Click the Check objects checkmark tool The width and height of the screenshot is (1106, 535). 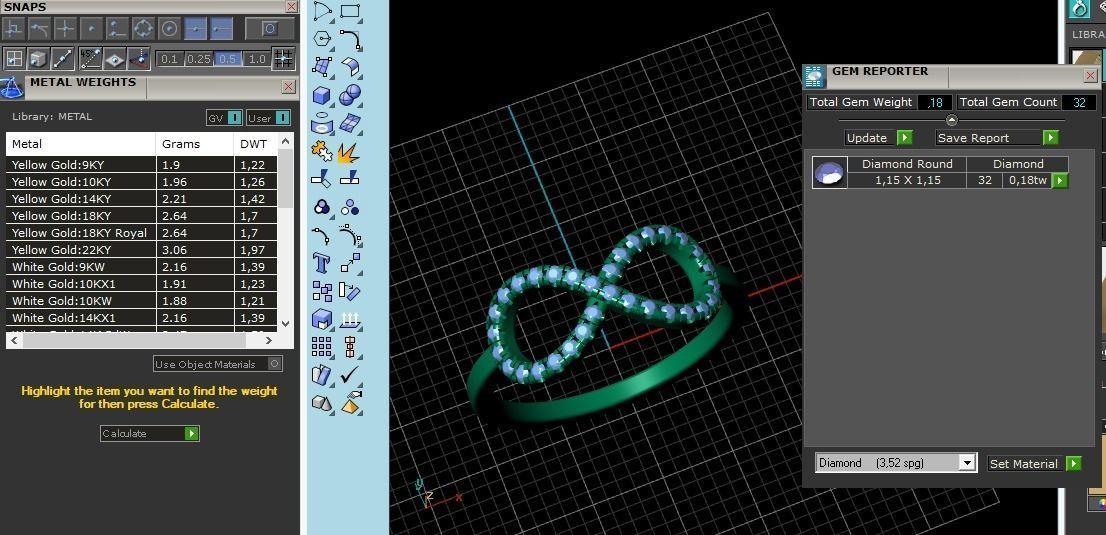click(x=350, y=375)
